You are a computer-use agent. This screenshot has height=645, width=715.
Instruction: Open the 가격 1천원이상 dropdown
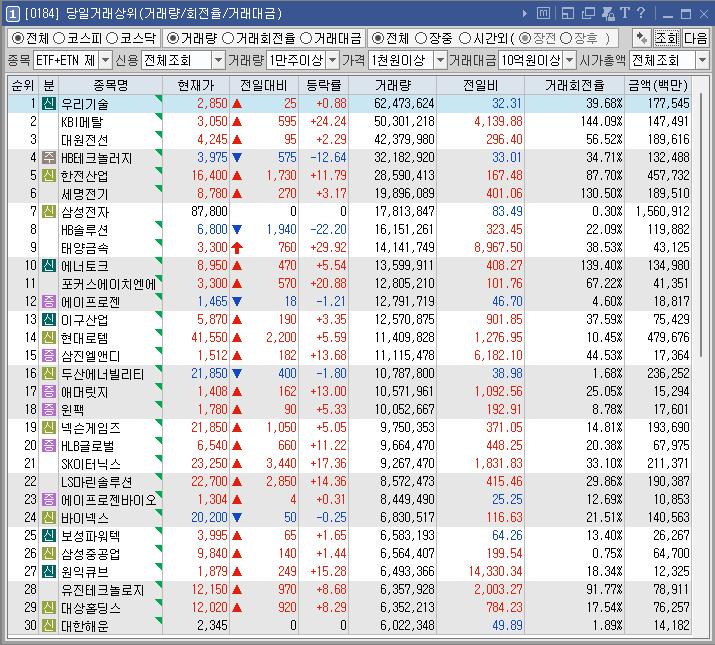[440, 60]
